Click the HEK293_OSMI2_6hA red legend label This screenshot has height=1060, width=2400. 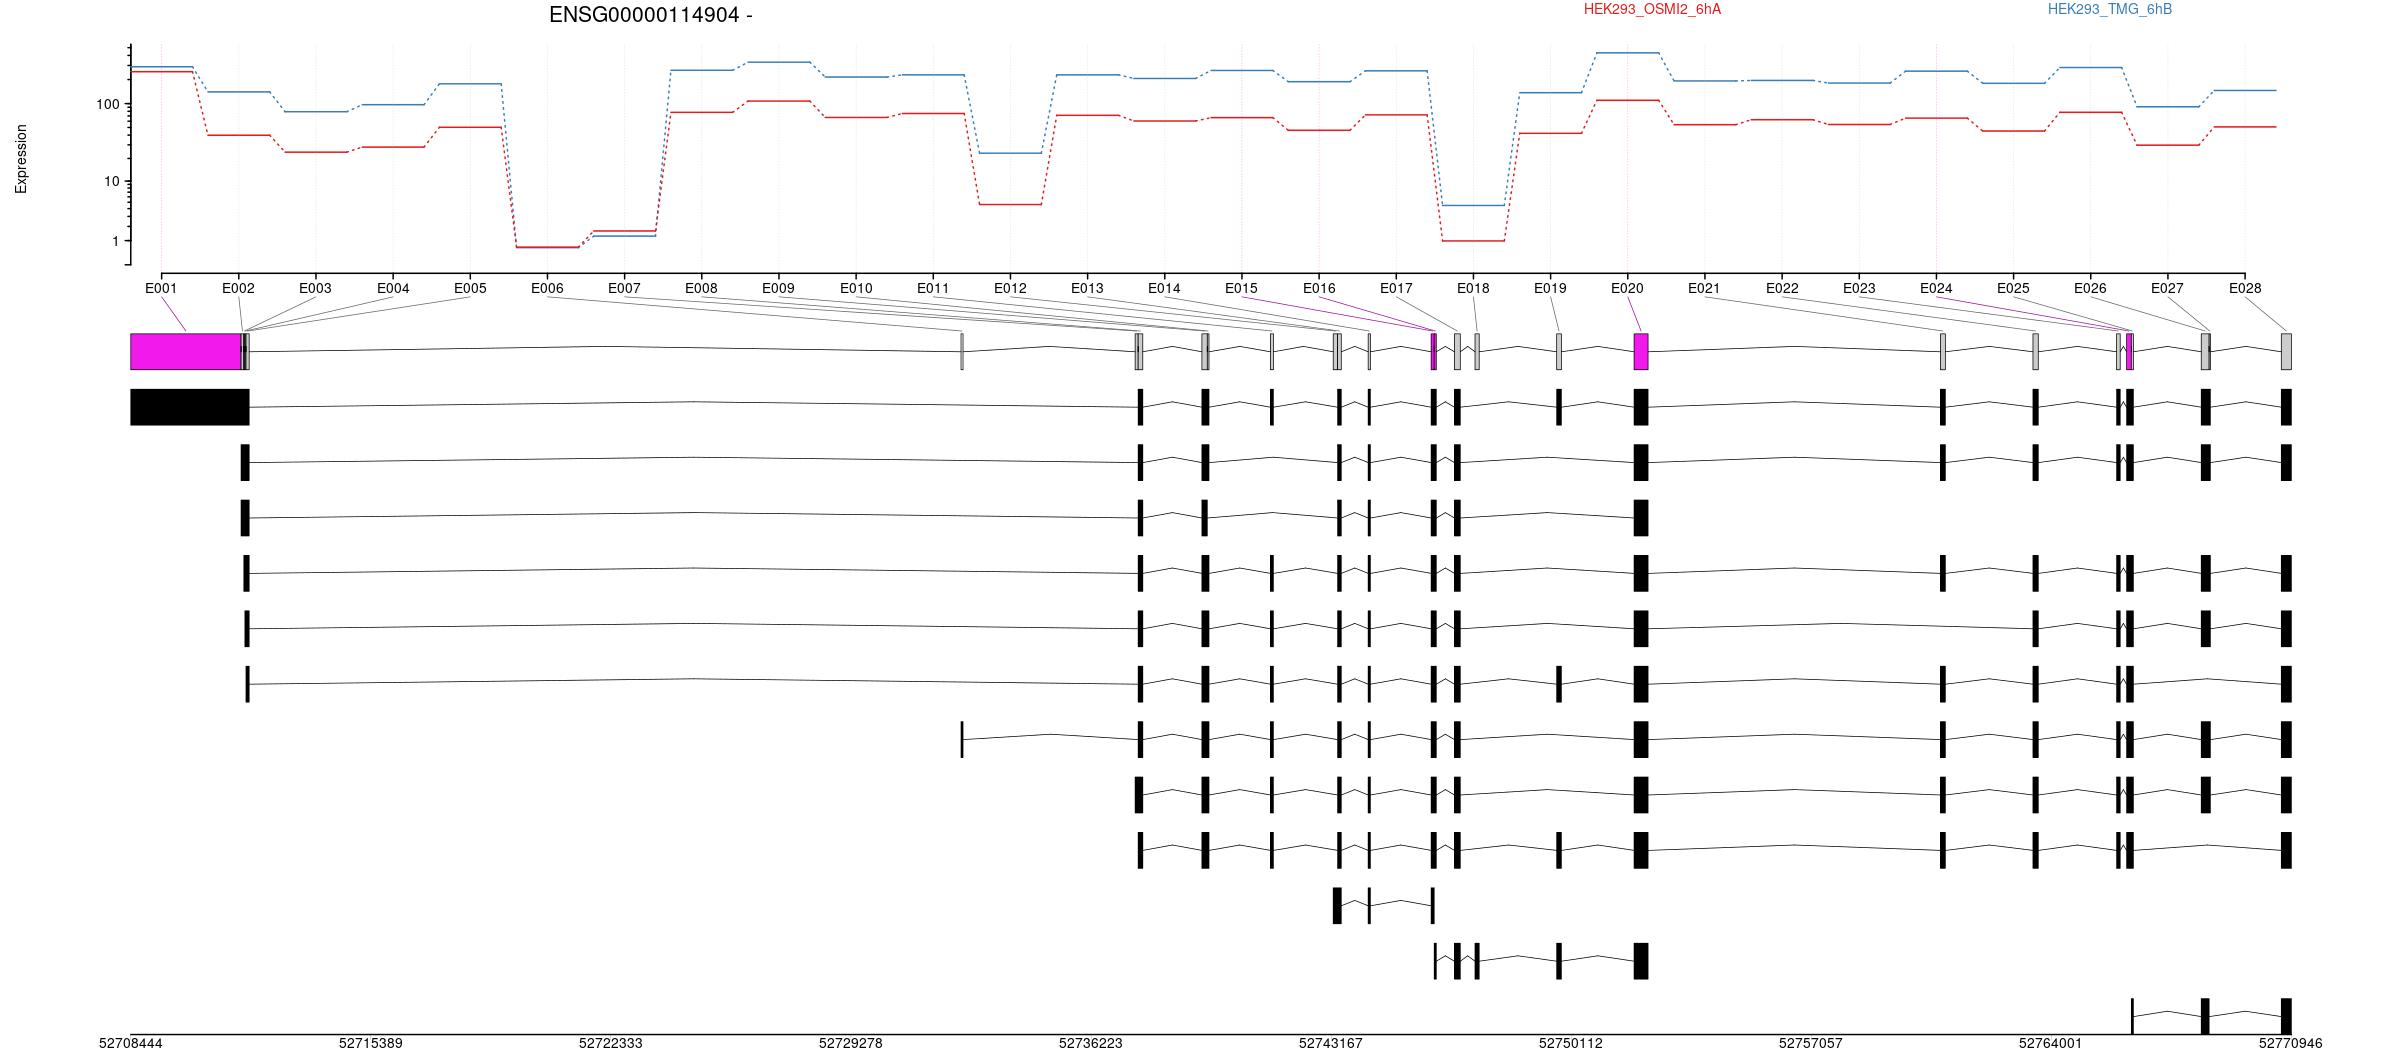tap(1652, 9)
